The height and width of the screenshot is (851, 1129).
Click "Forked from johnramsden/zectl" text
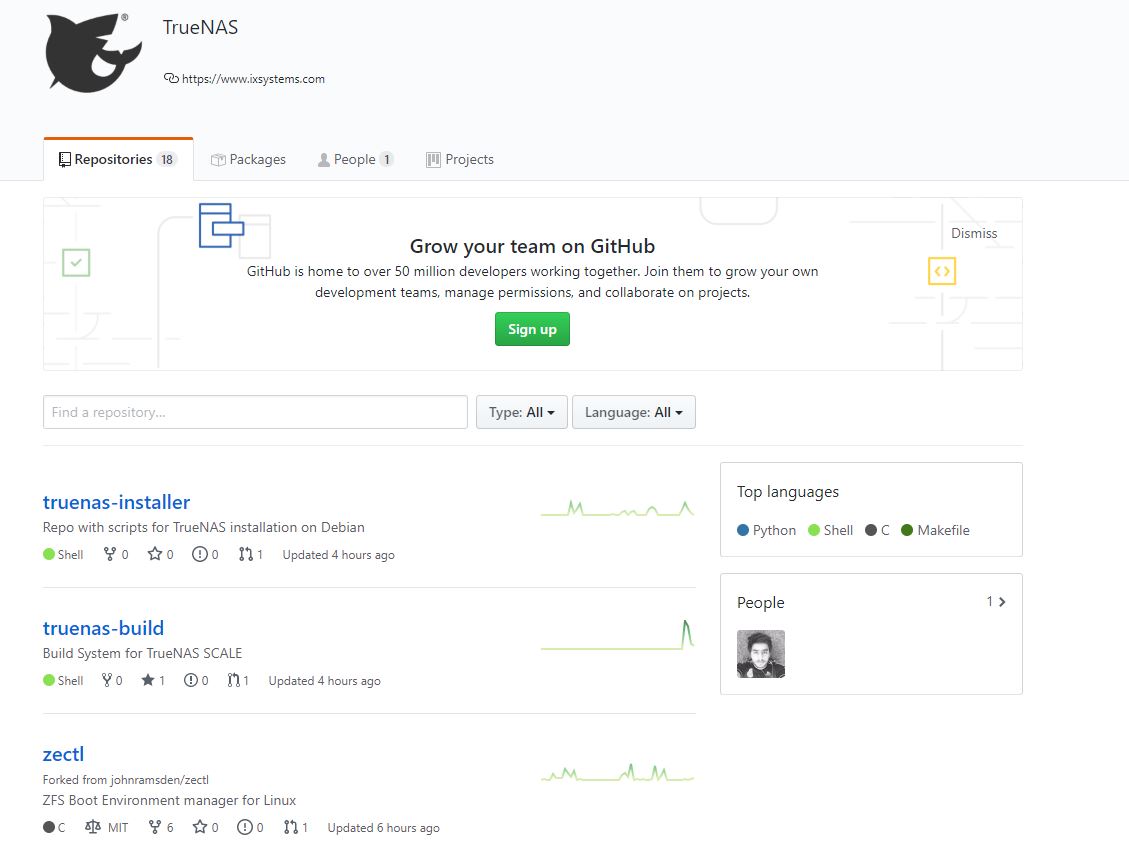[125, 780]
